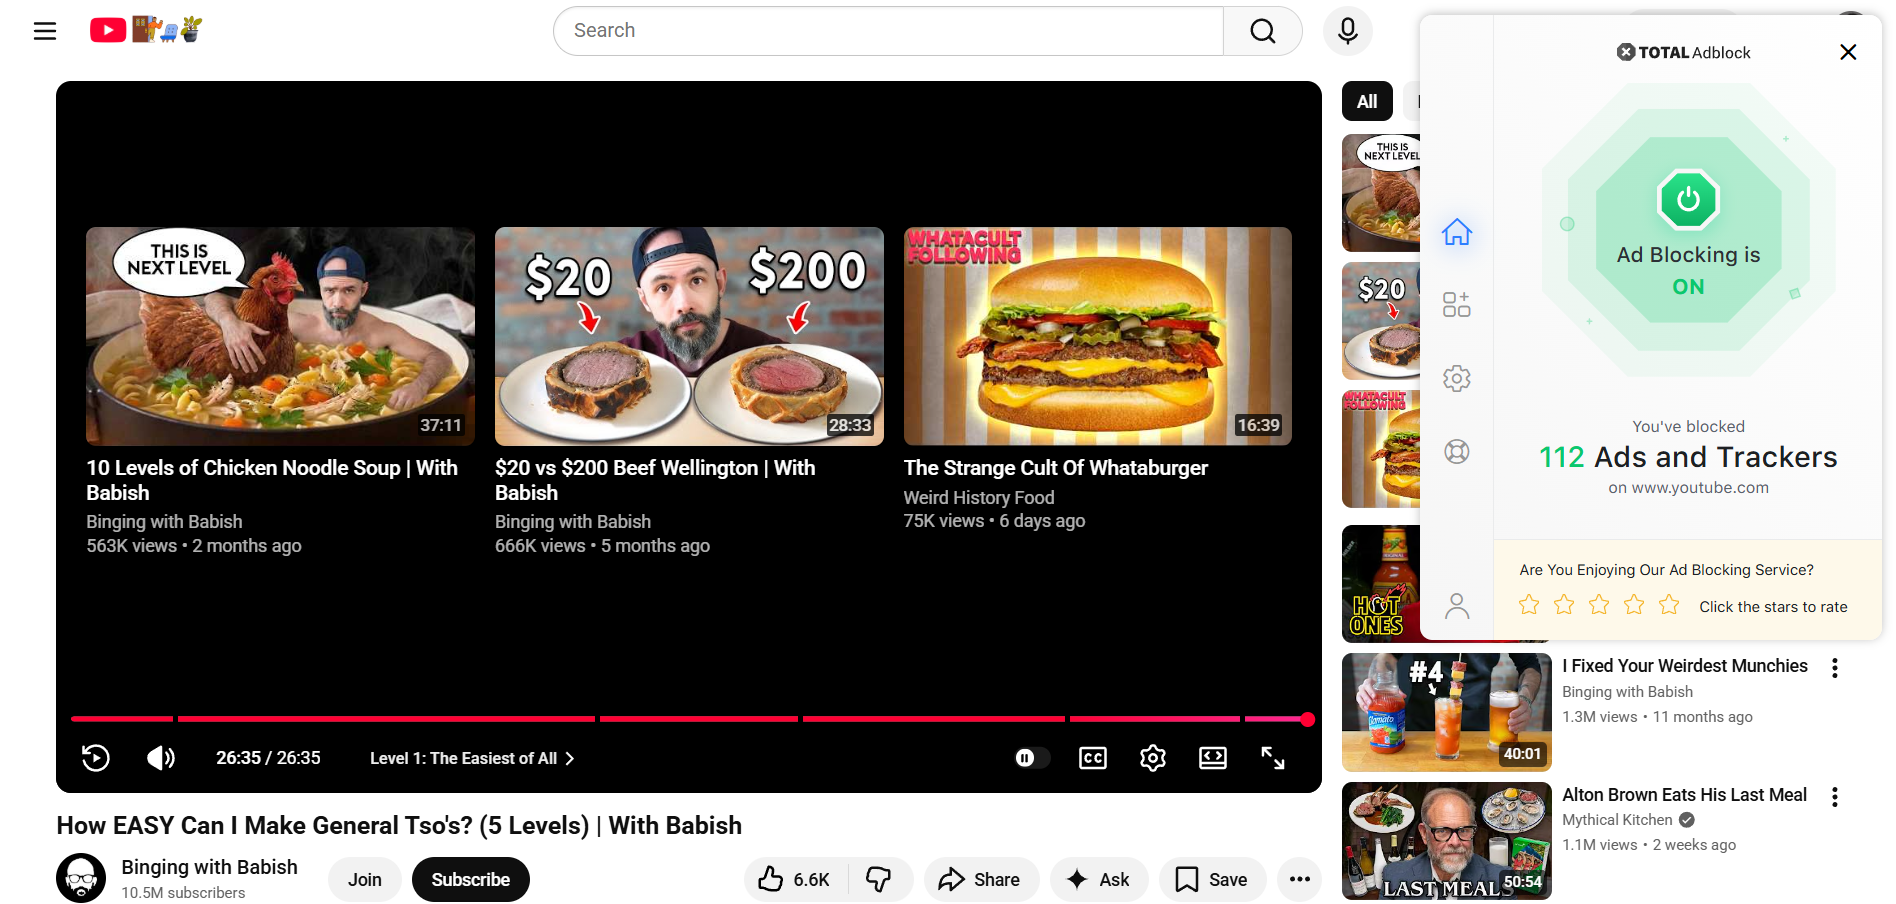Image resolution: width=1896 pixels, height=904 pixels.
Task: Open Binging with Babish channel name link
Action: 210,867
